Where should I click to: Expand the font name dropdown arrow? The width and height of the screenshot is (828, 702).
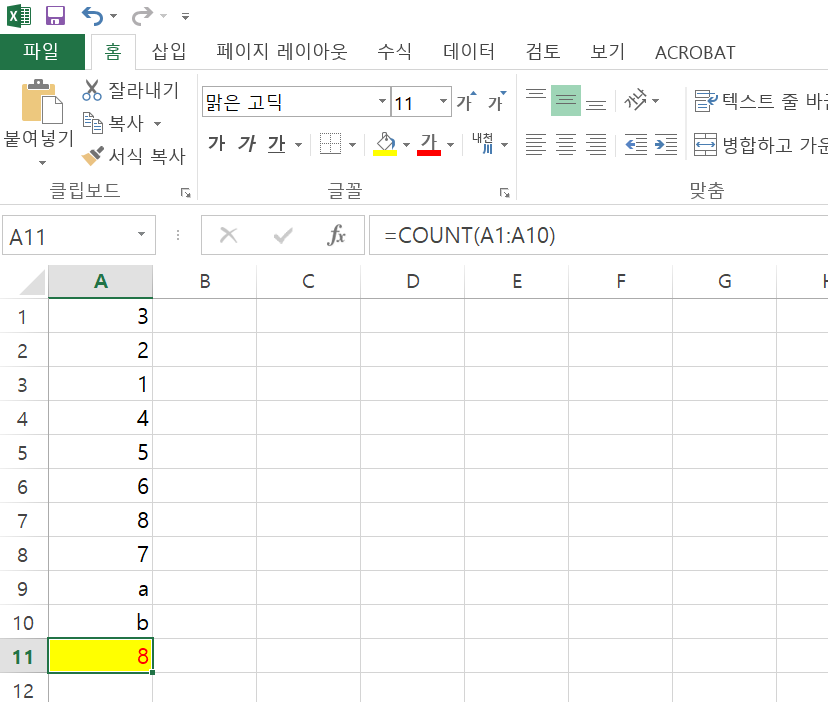click(382, 101)
